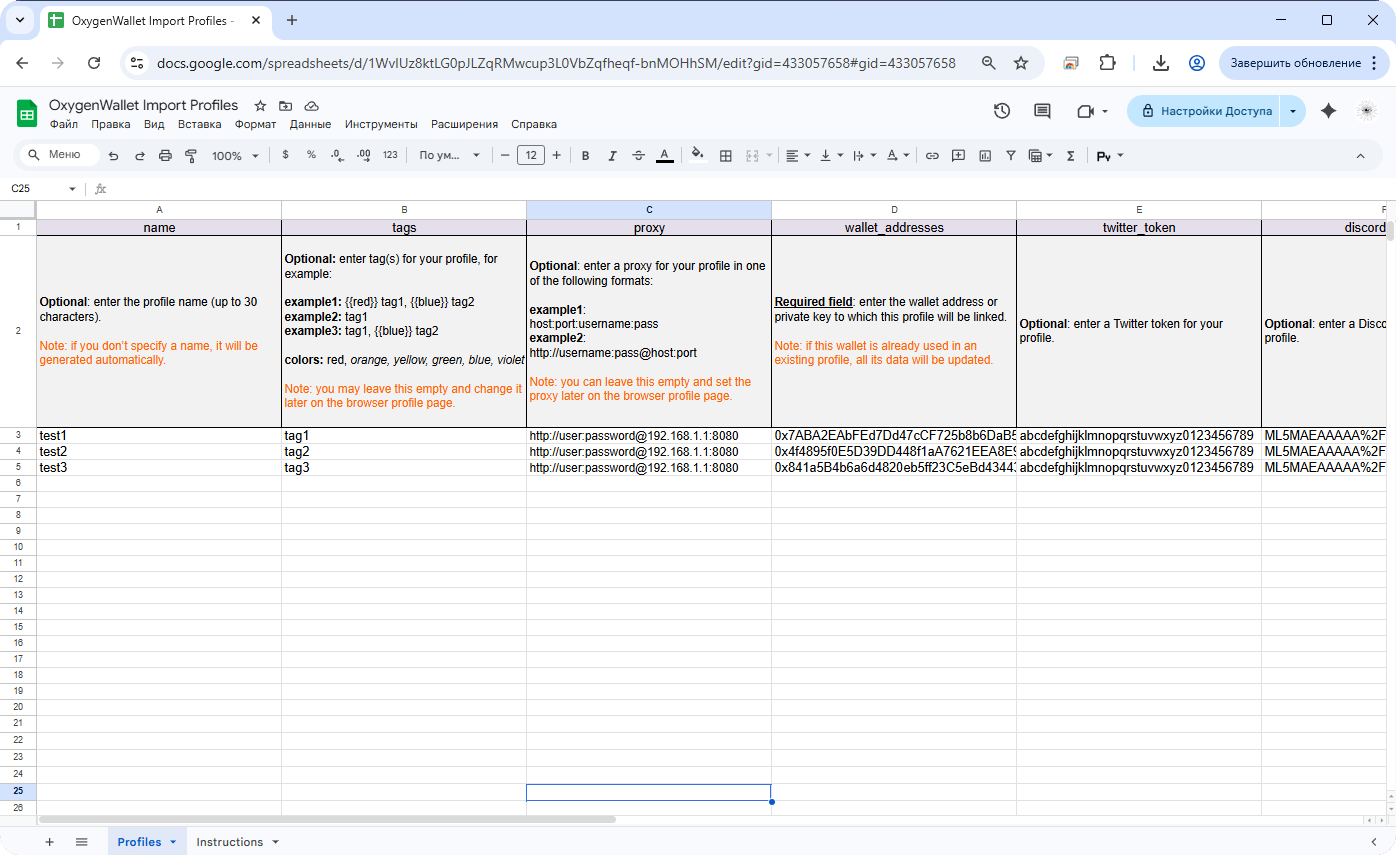Open the cell borders tool

[726, 156]
